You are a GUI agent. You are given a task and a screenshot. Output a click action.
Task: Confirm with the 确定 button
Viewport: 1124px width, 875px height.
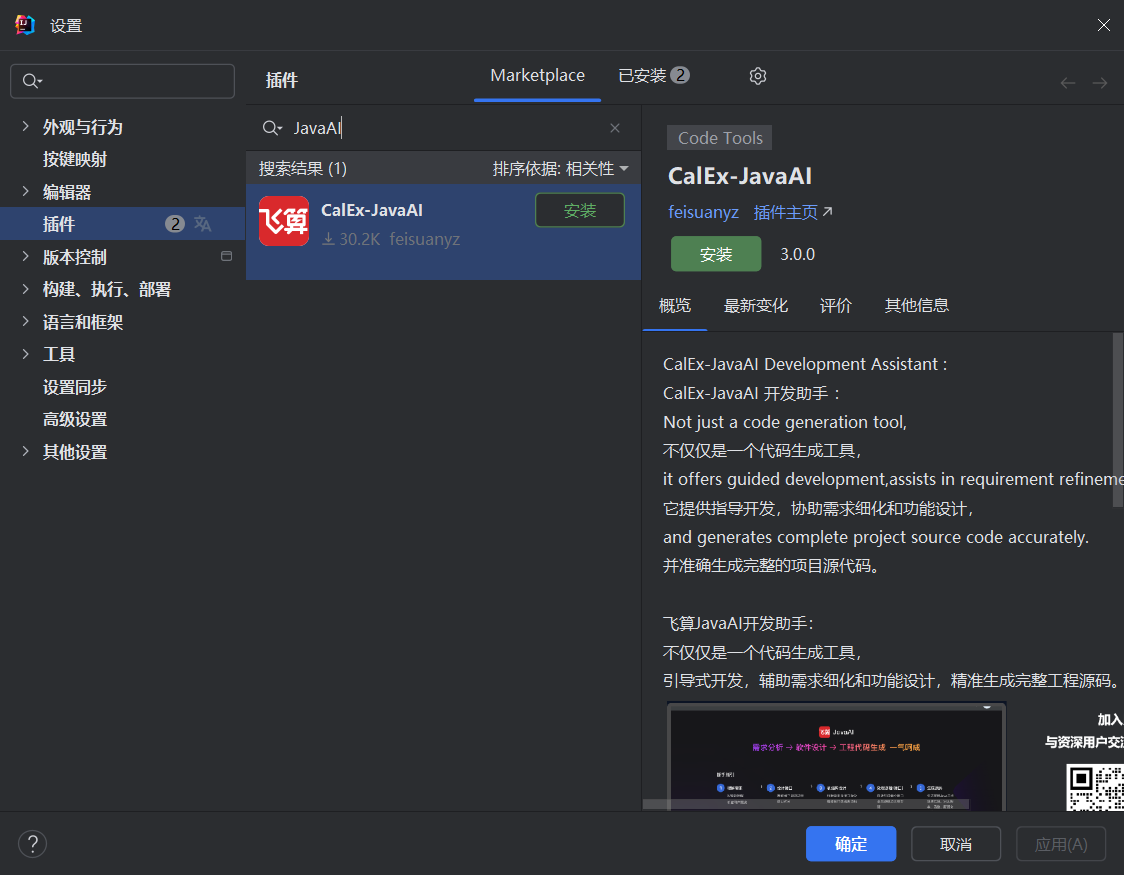coord(850,843)
